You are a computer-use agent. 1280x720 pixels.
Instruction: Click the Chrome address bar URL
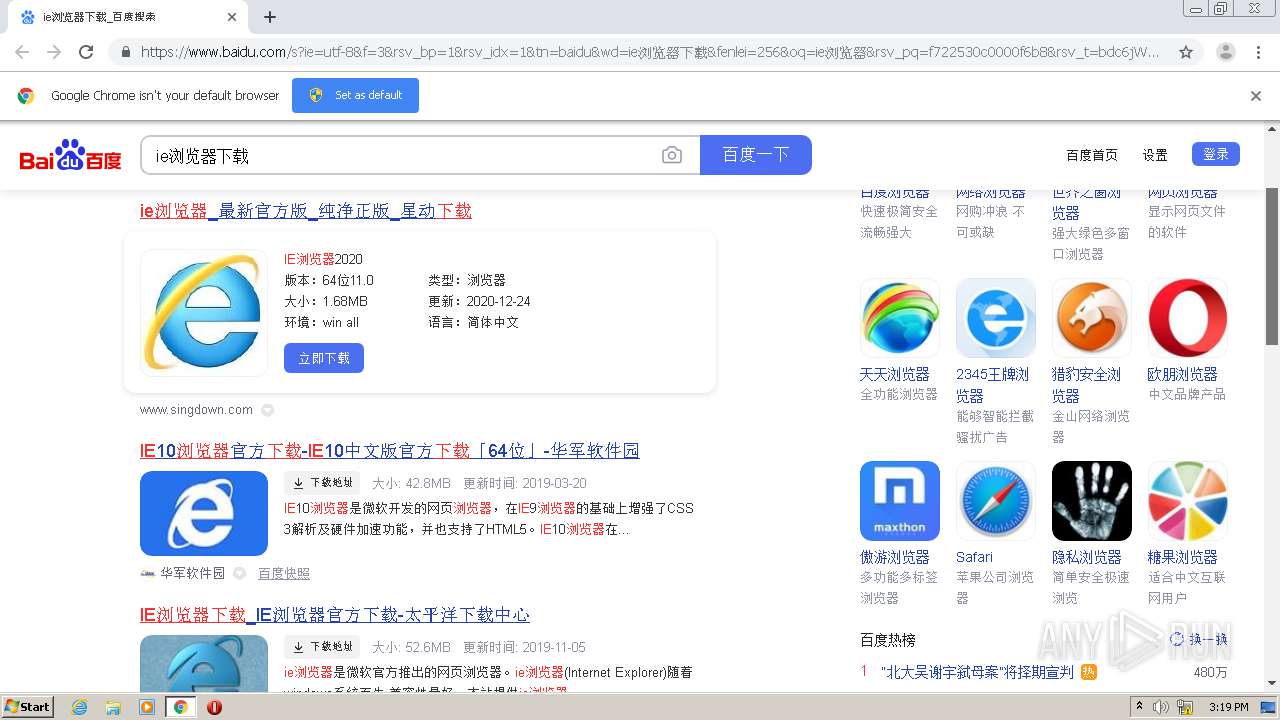pos(650,52)
